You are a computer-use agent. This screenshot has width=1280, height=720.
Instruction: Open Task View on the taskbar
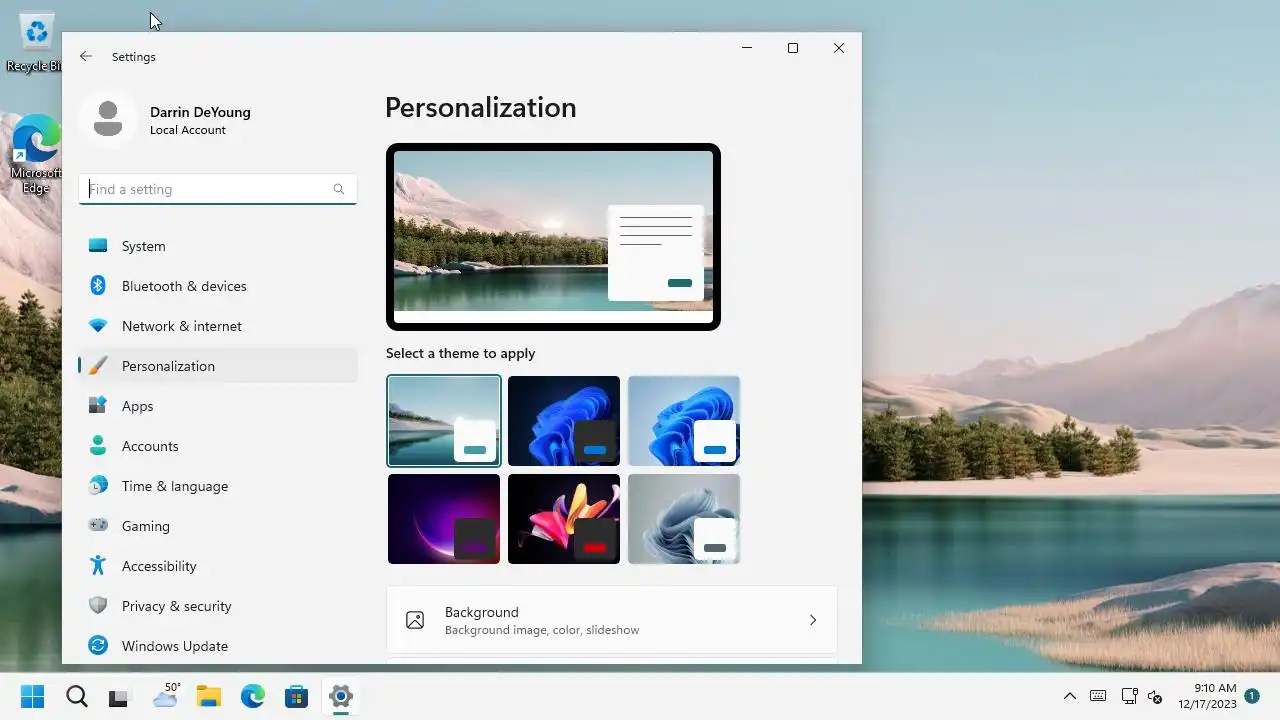(x=118, y=696)
